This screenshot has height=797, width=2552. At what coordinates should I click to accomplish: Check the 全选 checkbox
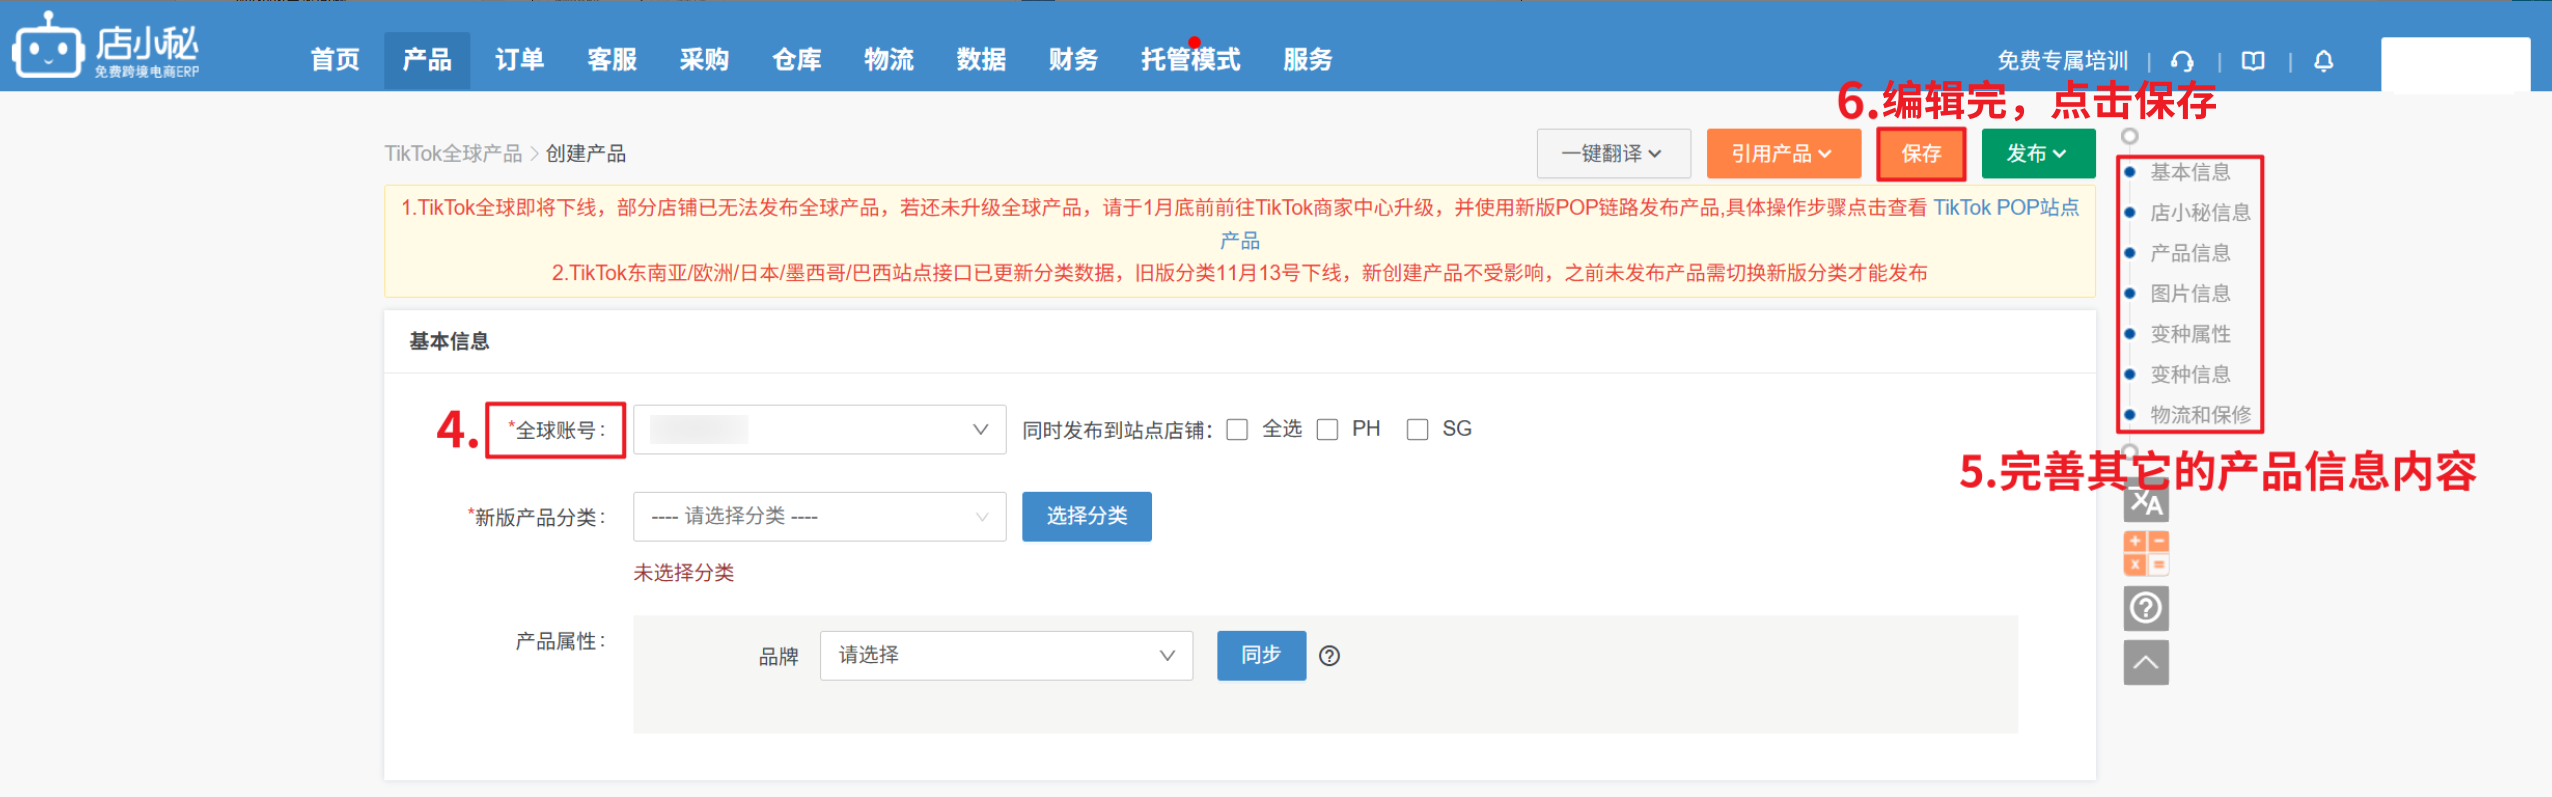coord(1237,430)
